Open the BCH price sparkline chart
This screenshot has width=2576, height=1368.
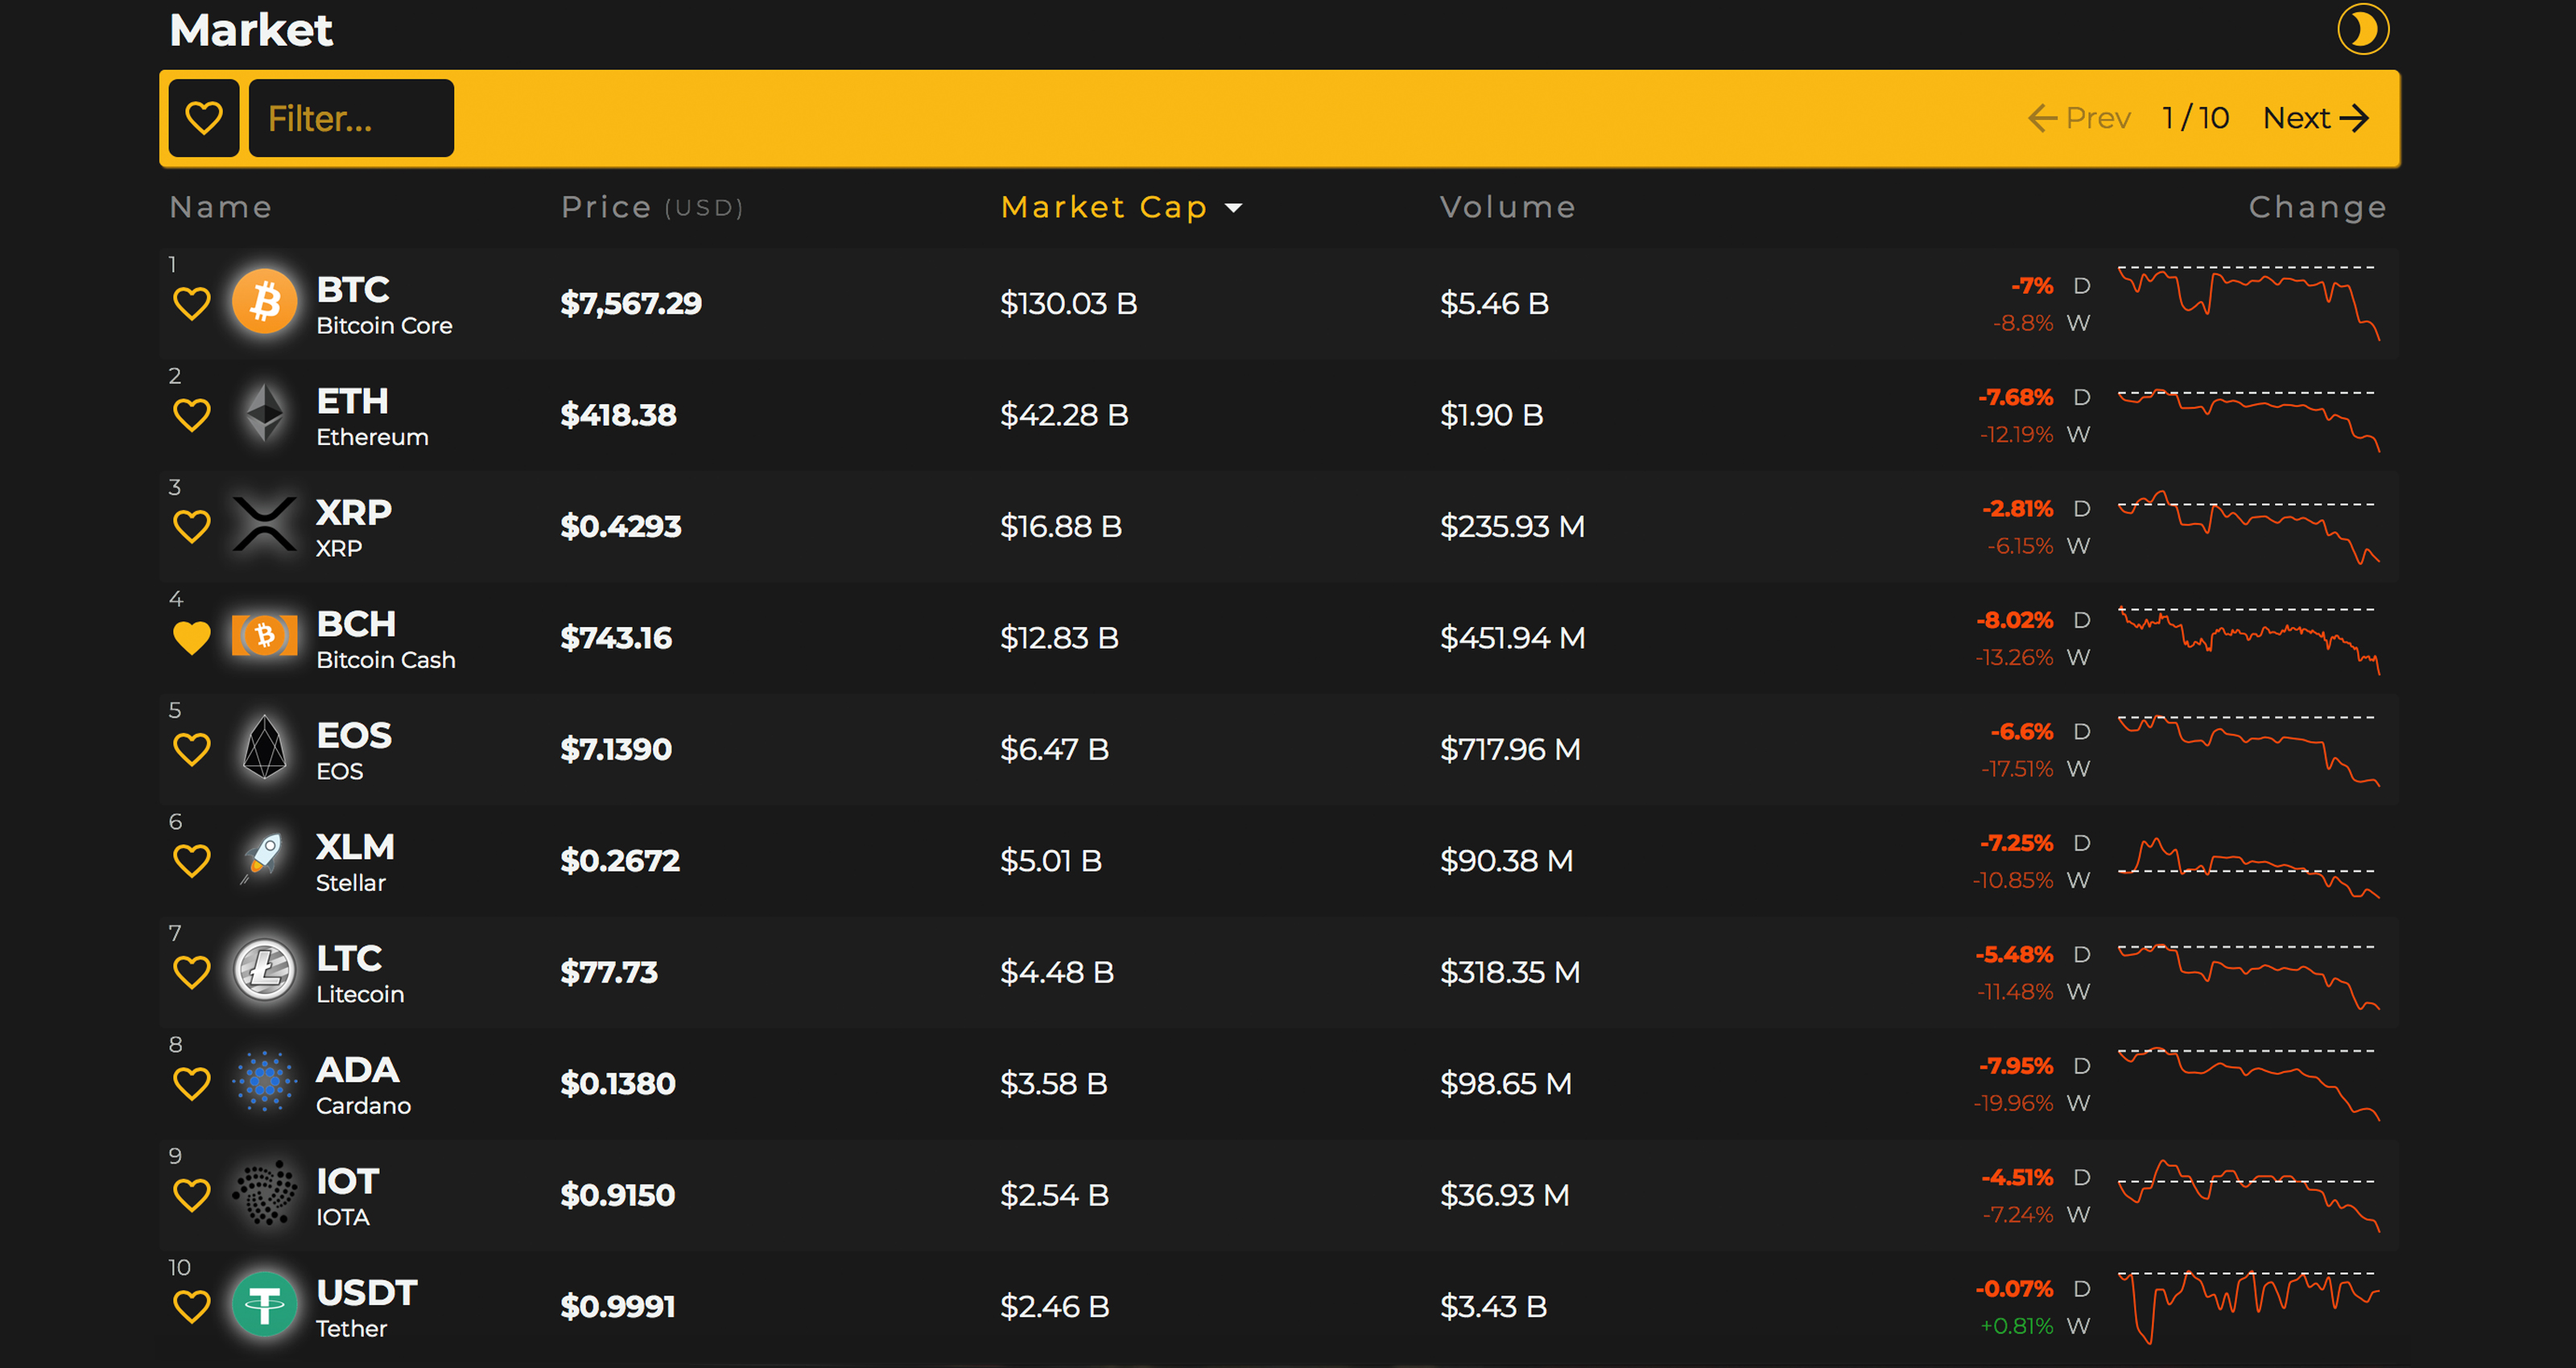click(2248, 640)
